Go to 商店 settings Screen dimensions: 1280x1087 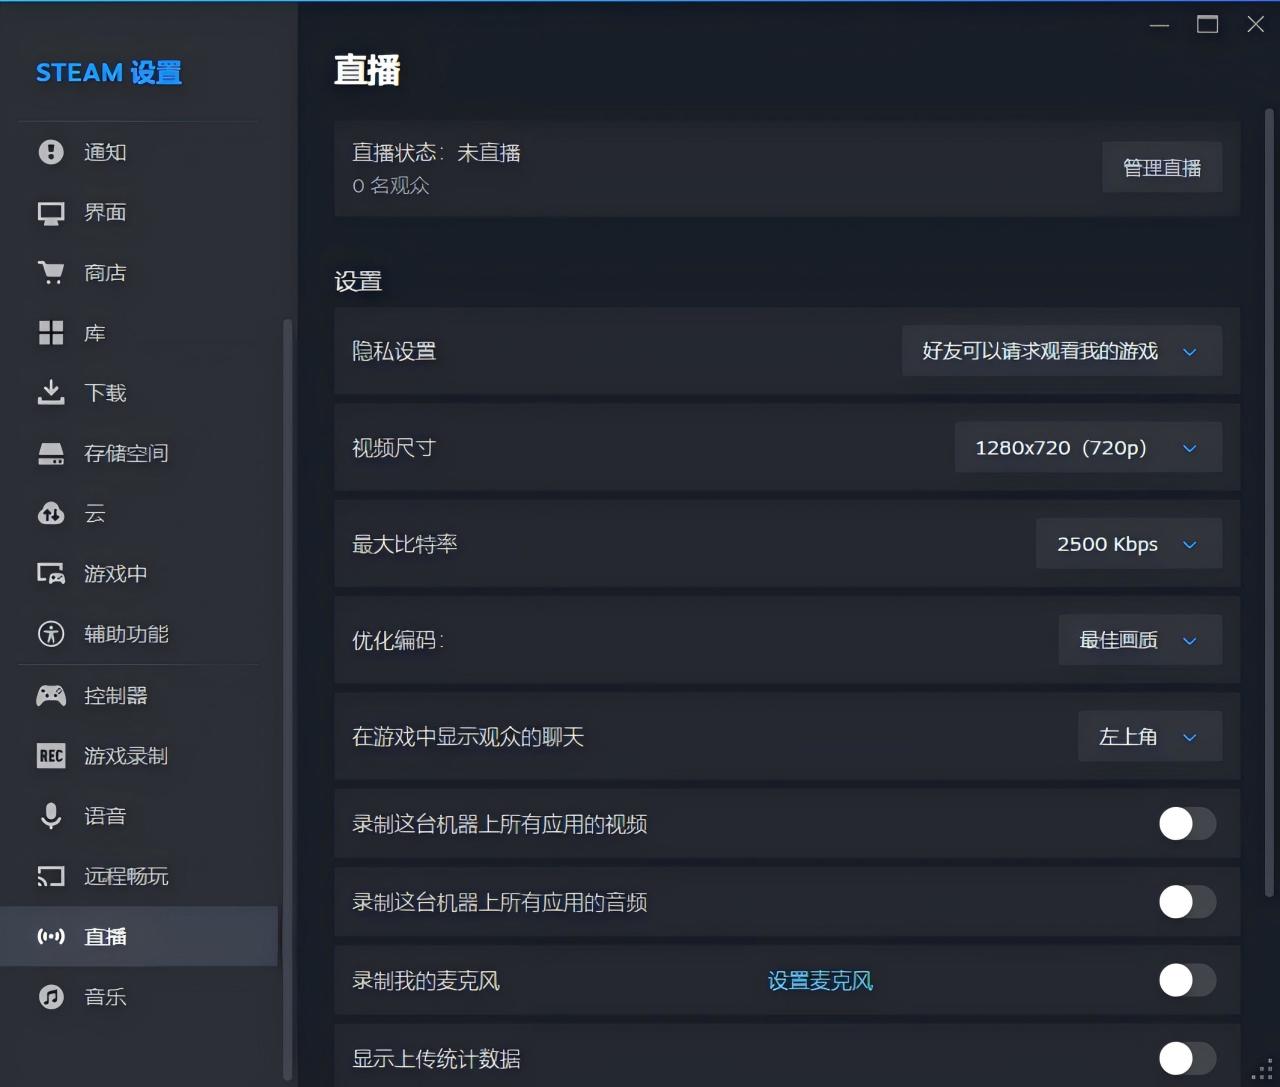point(139,272)
